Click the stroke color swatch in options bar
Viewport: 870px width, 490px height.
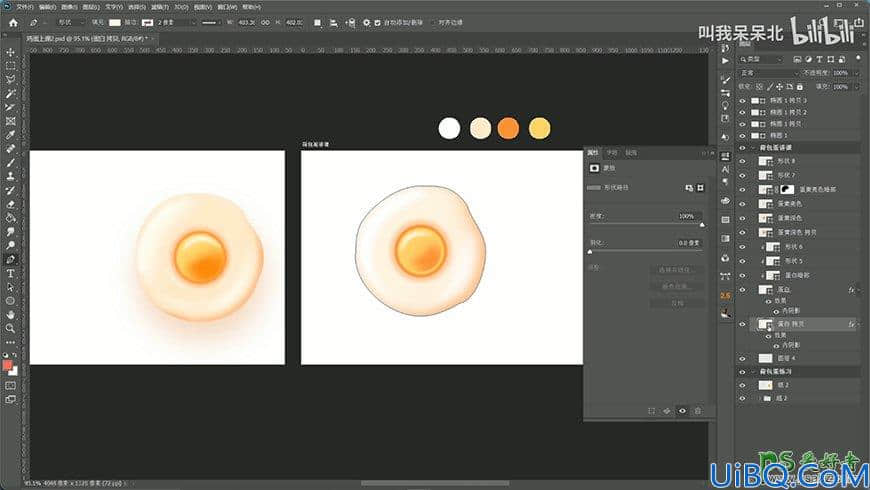(x=147, y=23)
